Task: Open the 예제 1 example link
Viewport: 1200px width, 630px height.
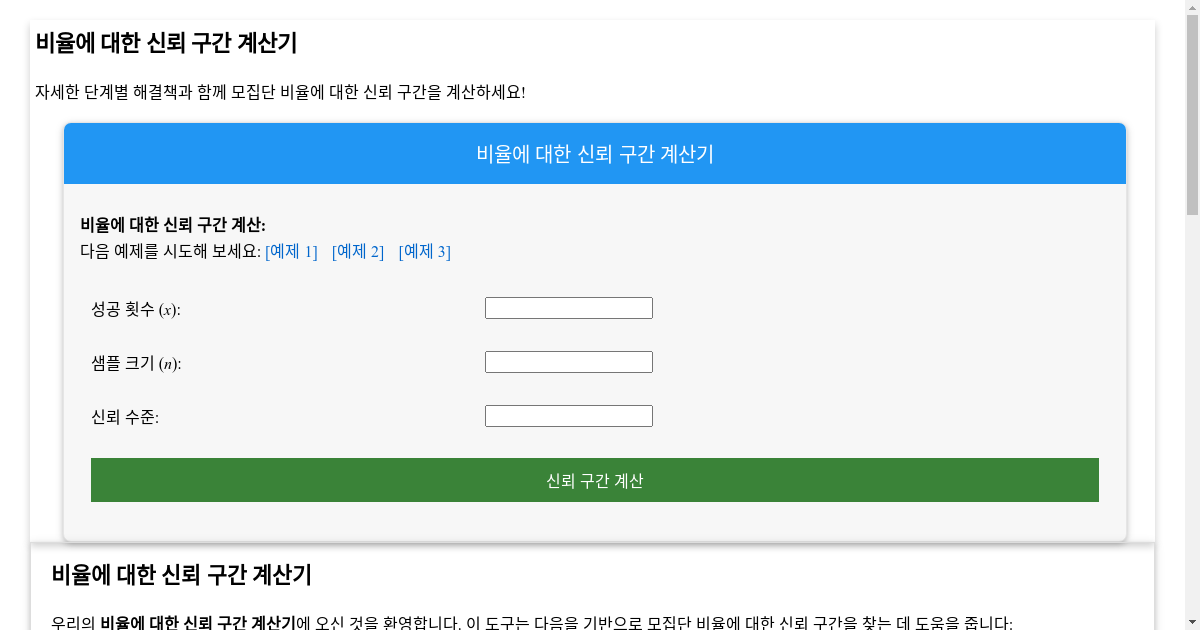Action: click(x=291, y=252)
